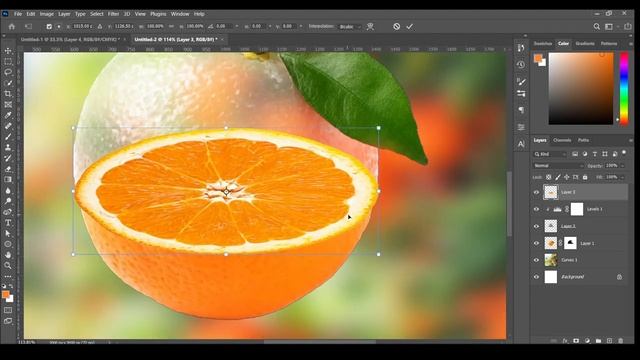This screenshot has height=360, width=640.
Task: Add a layer style with fx icon
Action: pyautogui.click(x=565, y=341)
